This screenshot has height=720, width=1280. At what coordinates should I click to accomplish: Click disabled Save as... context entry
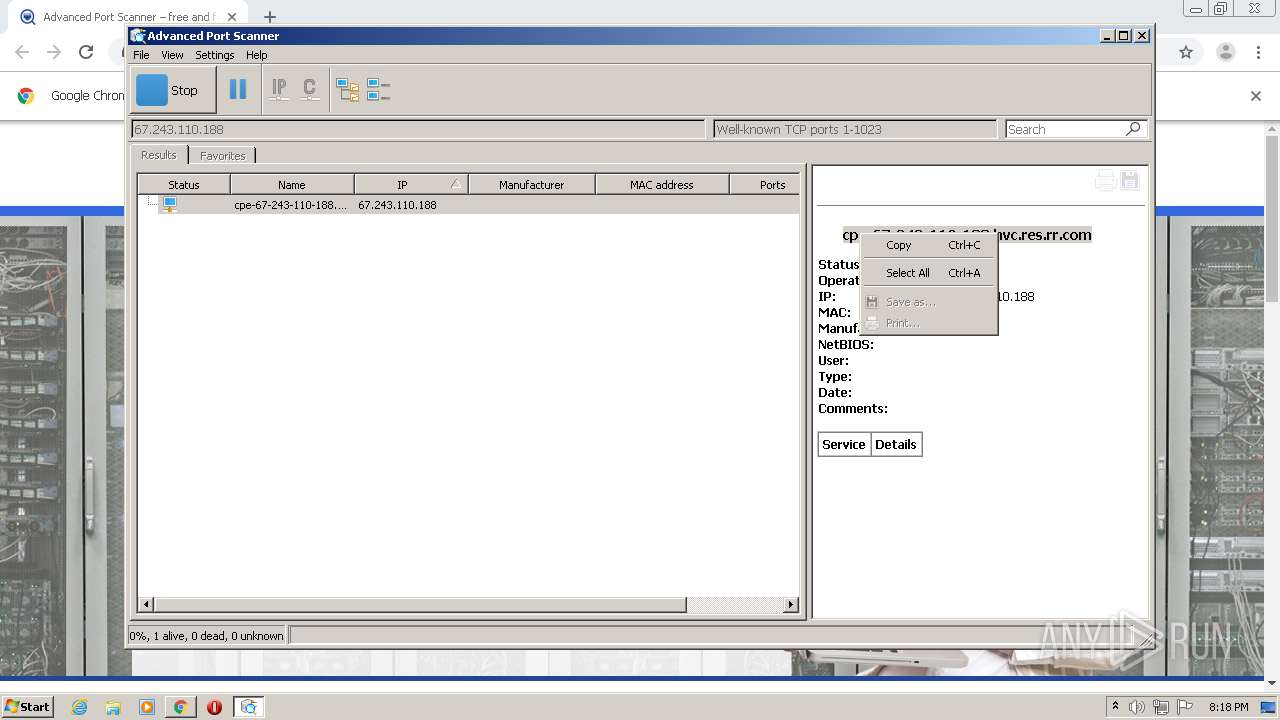[929, 302]
